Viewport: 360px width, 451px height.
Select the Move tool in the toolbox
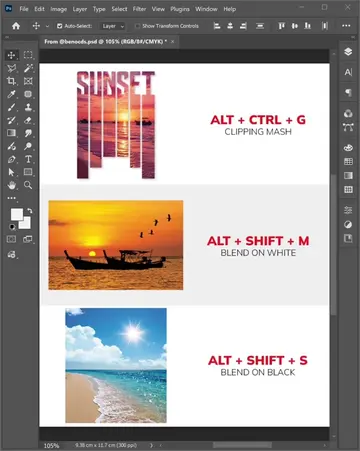(11, 55)
